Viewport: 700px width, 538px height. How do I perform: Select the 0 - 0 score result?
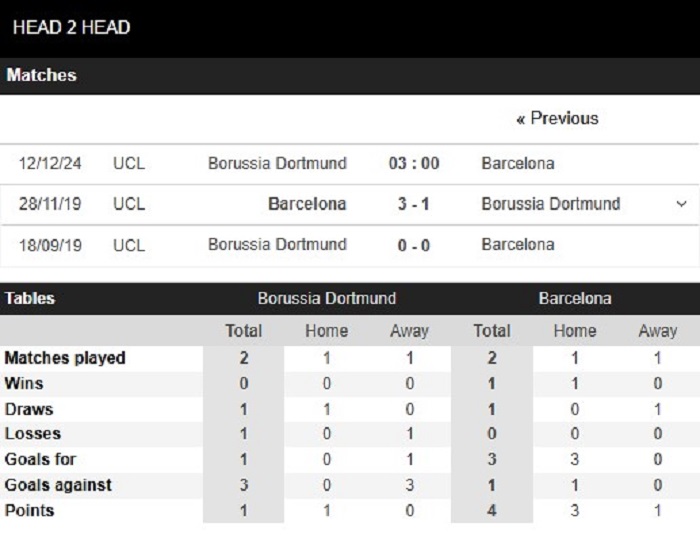[413, 245]
